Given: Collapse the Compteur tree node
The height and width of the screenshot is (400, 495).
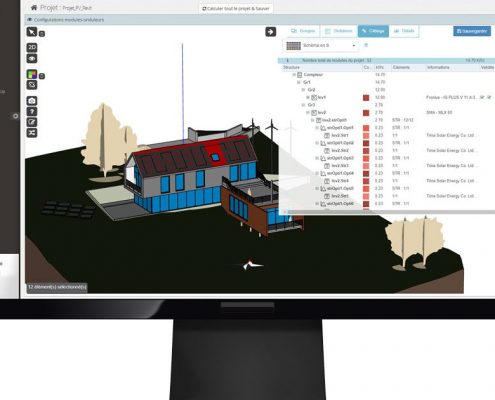Looking at the screenshot, I should (x=294, y=75).
